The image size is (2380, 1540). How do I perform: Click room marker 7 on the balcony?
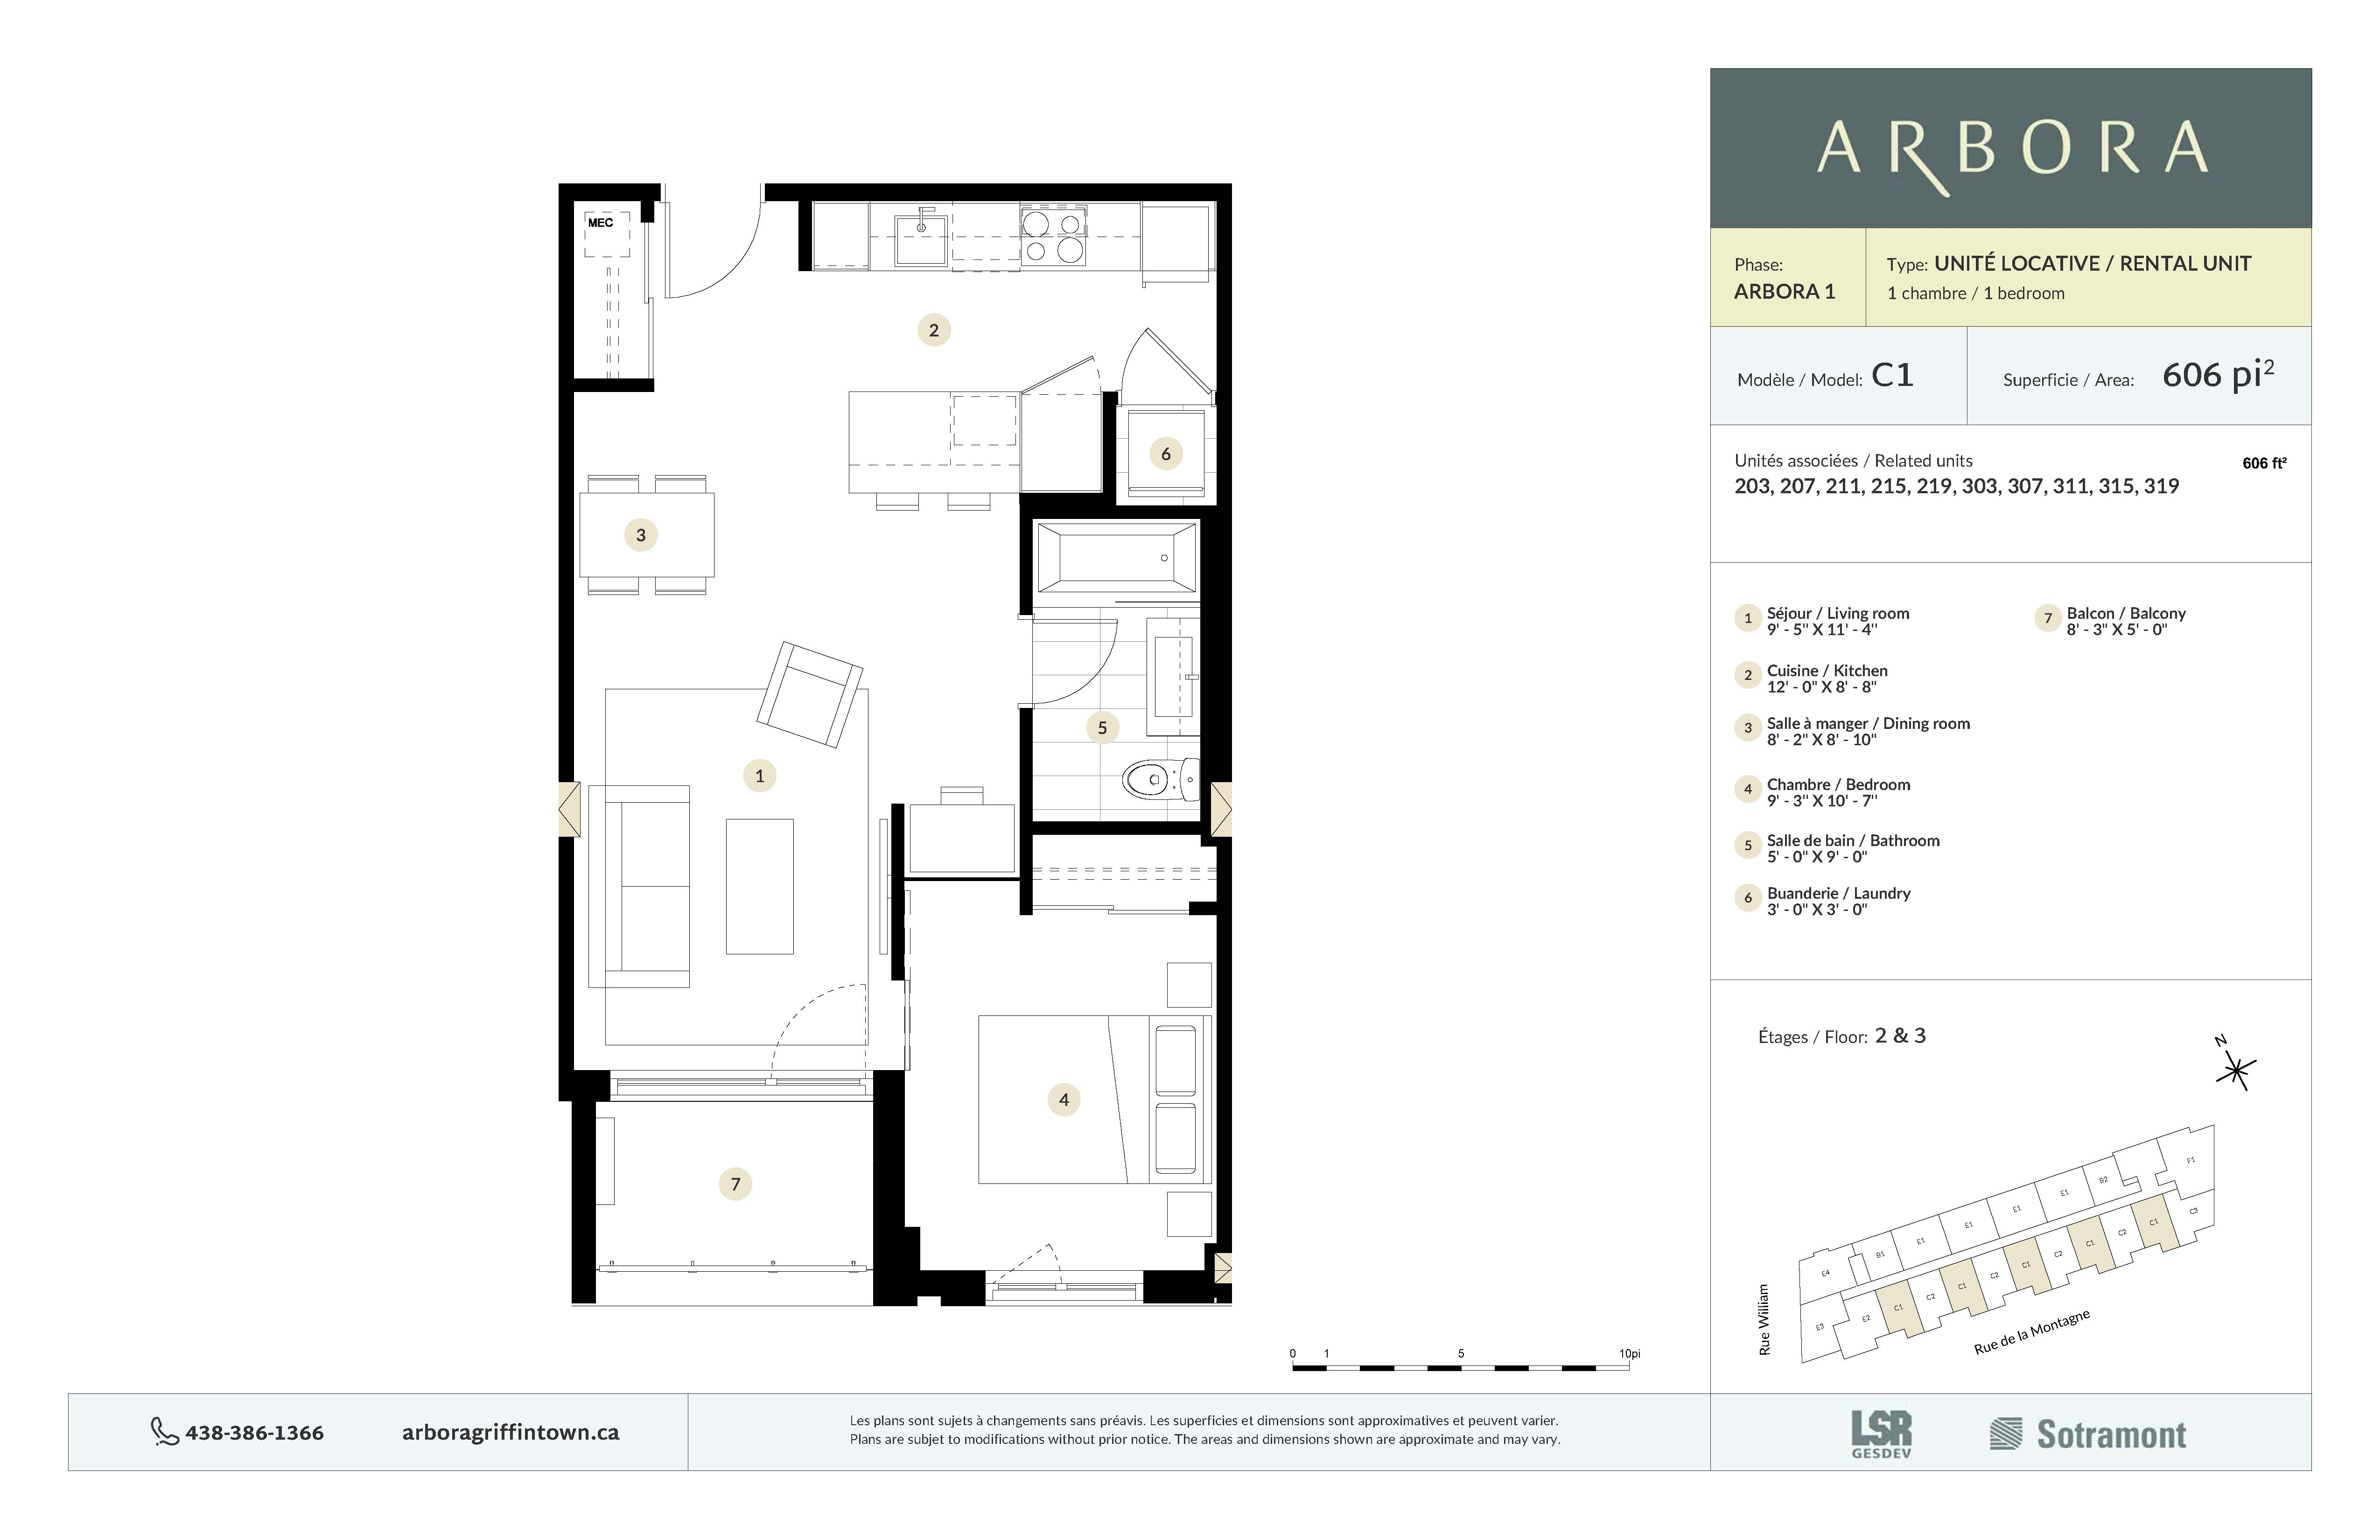[x=736, y=1184]
